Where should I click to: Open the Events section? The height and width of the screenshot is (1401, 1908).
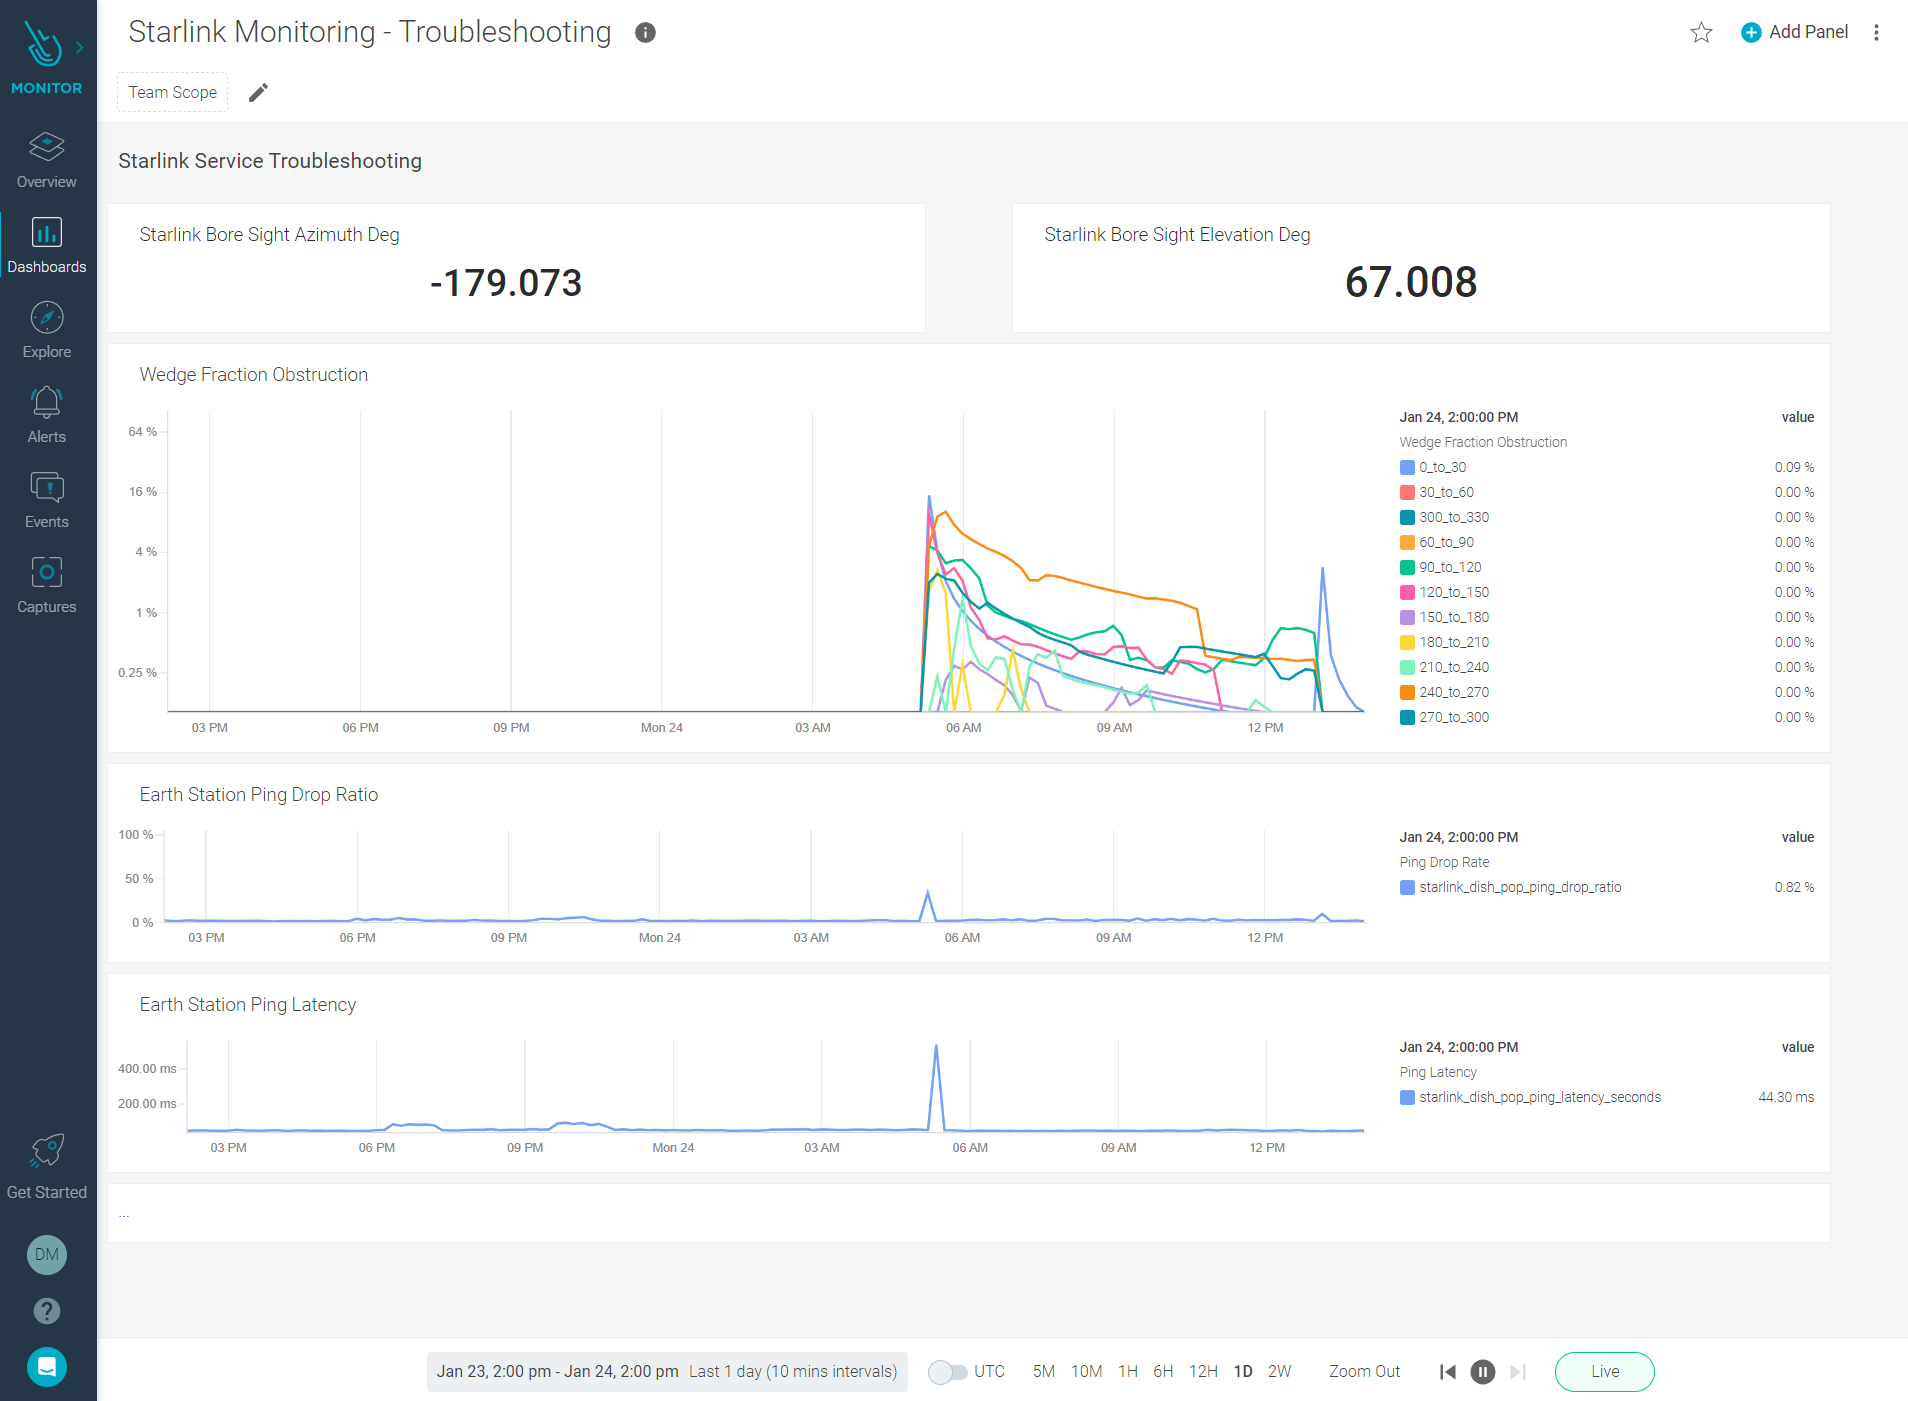pos(47,500)
